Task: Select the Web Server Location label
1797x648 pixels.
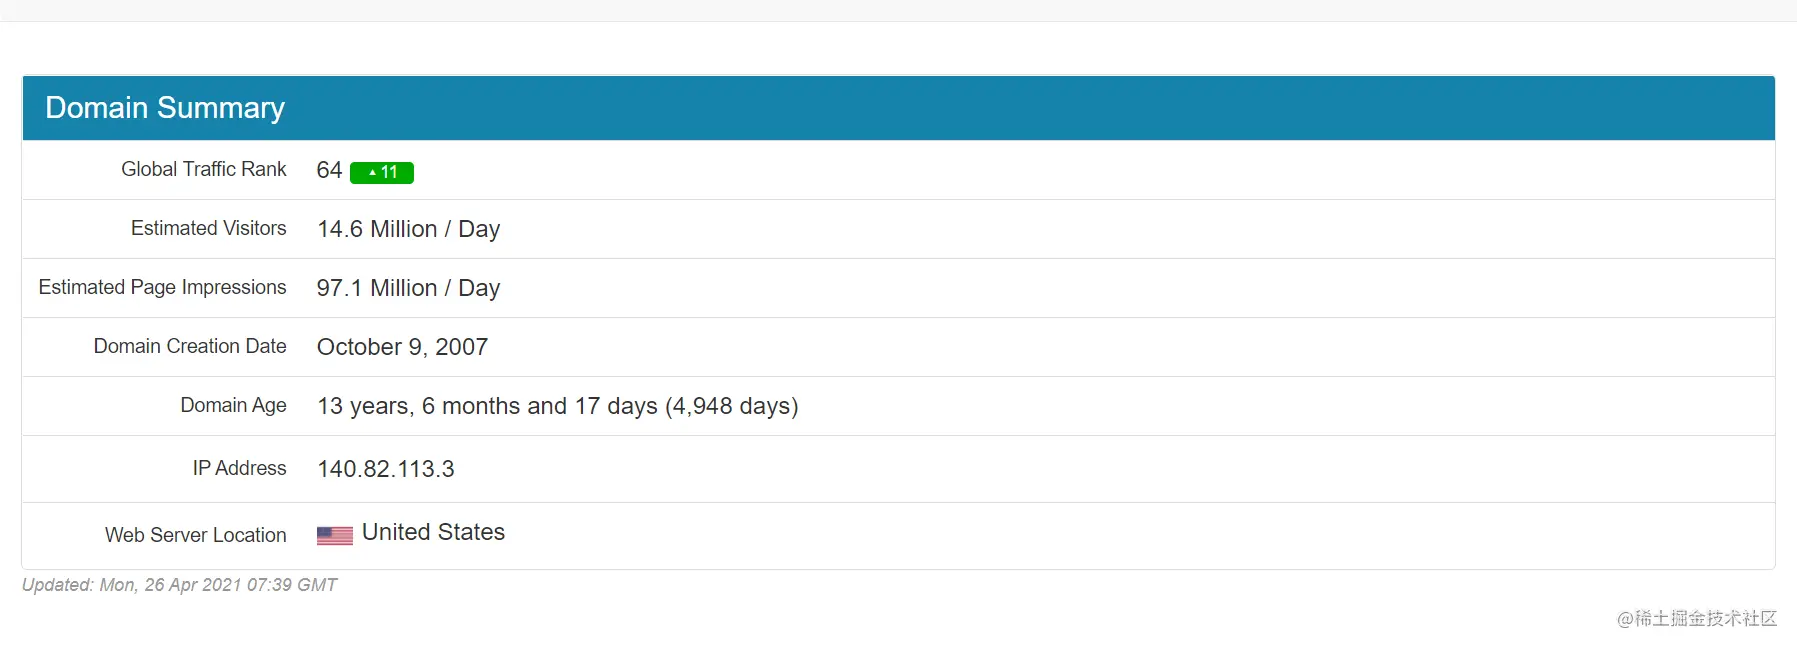Action: click(196, 535)
